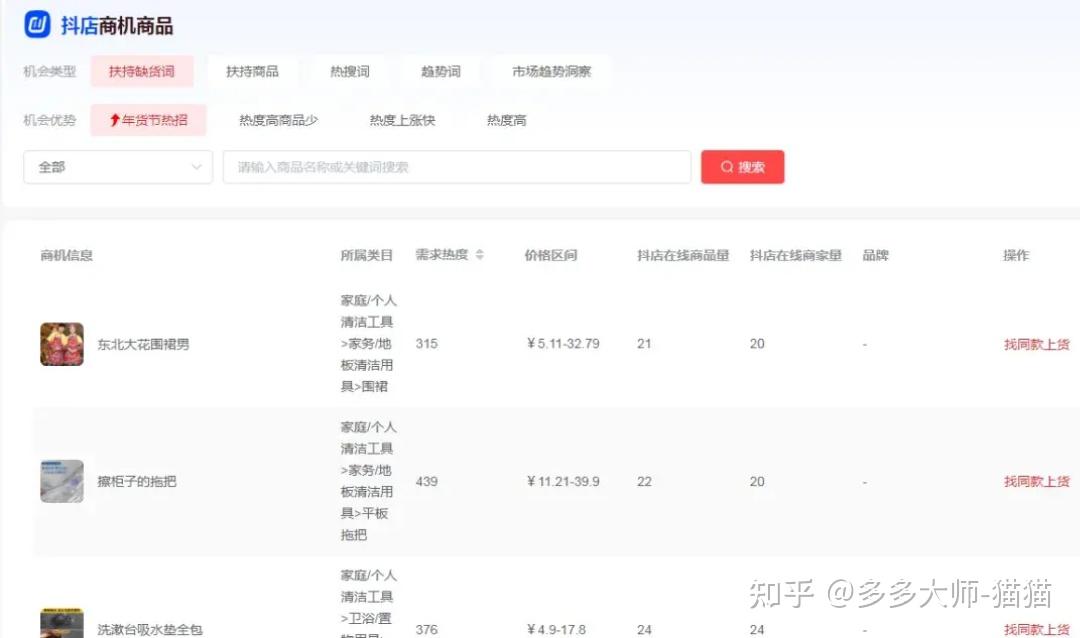Toggle the 年货节热招 filter
1080x638 pixels.
pyautogui.click(x=148, y=120)
